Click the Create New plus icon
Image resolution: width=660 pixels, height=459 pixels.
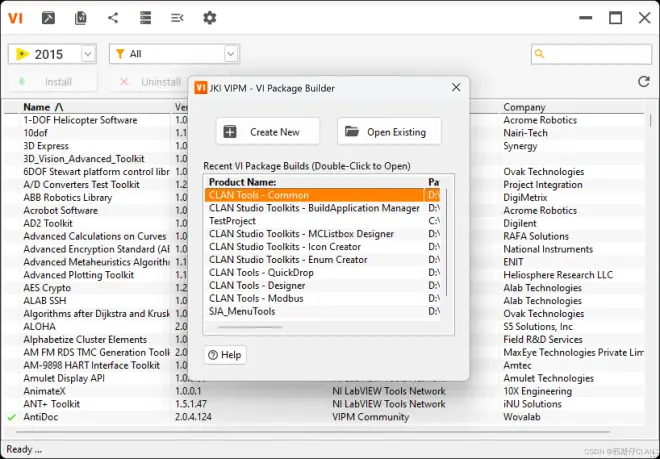[x=230, y=132]
